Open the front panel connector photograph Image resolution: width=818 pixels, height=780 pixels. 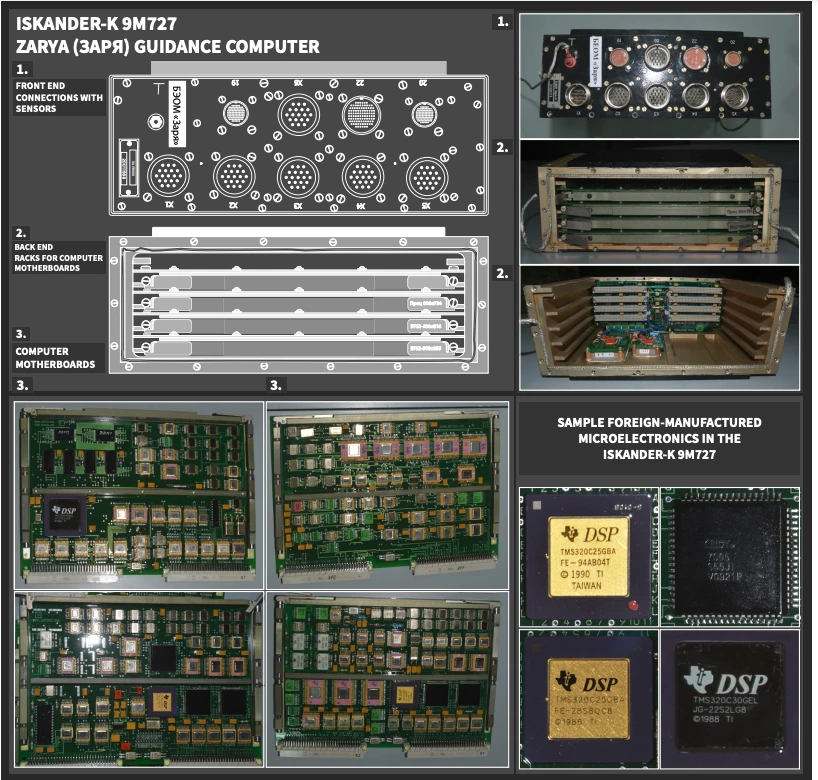pyautogui.click(x=659, y=74)
